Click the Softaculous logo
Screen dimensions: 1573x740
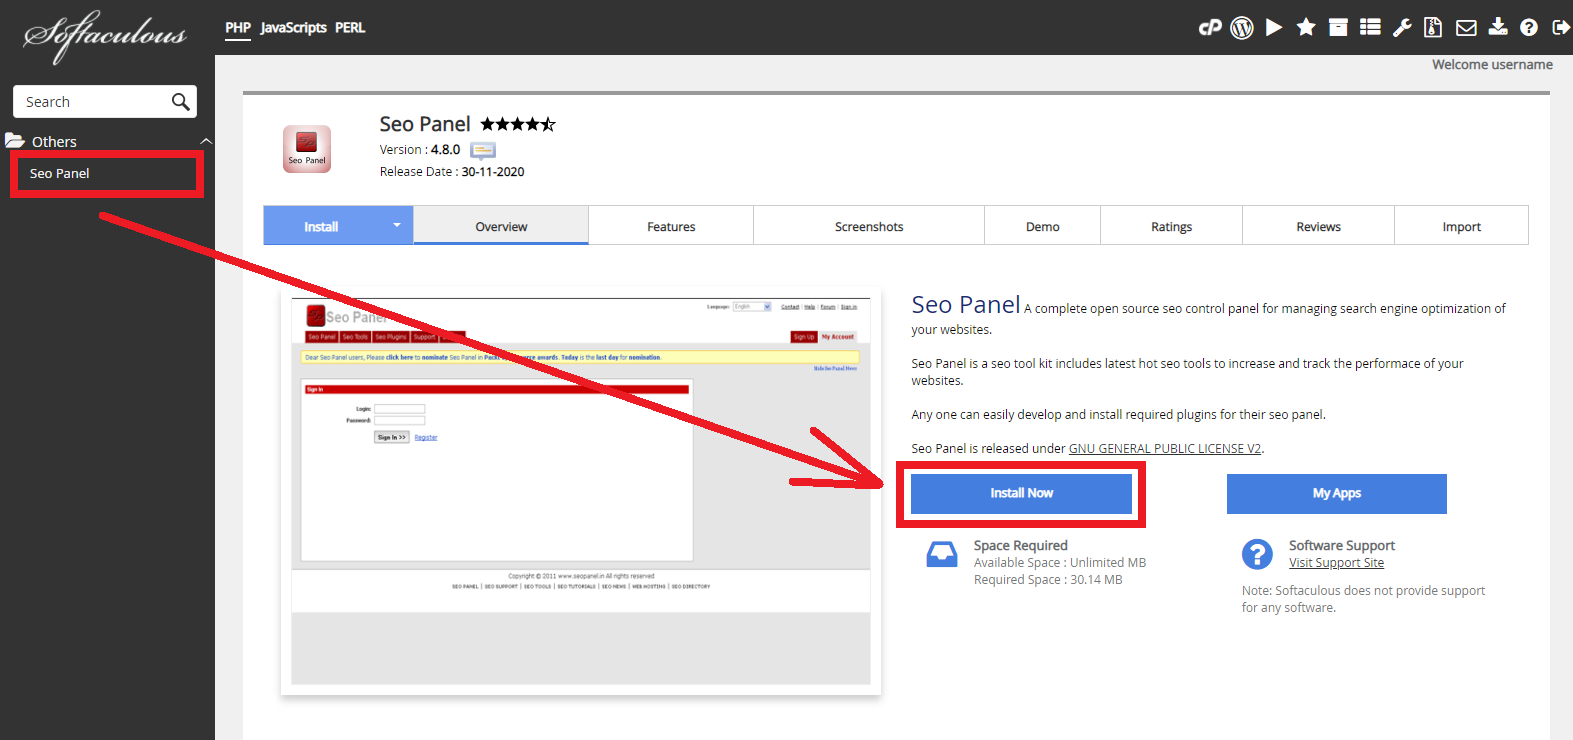tap(105, 36)
